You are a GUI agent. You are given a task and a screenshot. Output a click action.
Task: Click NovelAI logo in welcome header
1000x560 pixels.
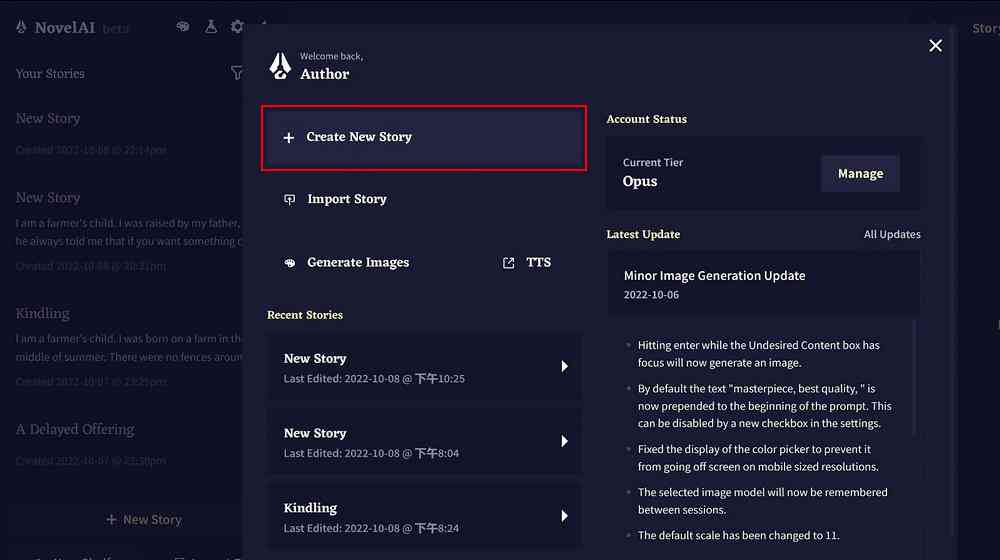(x=280, y=66)
